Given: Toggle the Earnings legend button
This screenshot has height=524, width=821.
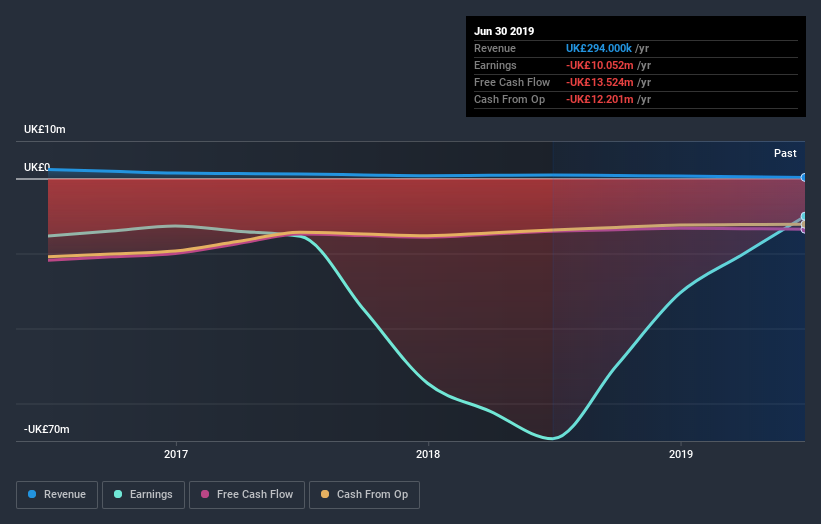Looking at the screenshot, I should click(143, 495).
